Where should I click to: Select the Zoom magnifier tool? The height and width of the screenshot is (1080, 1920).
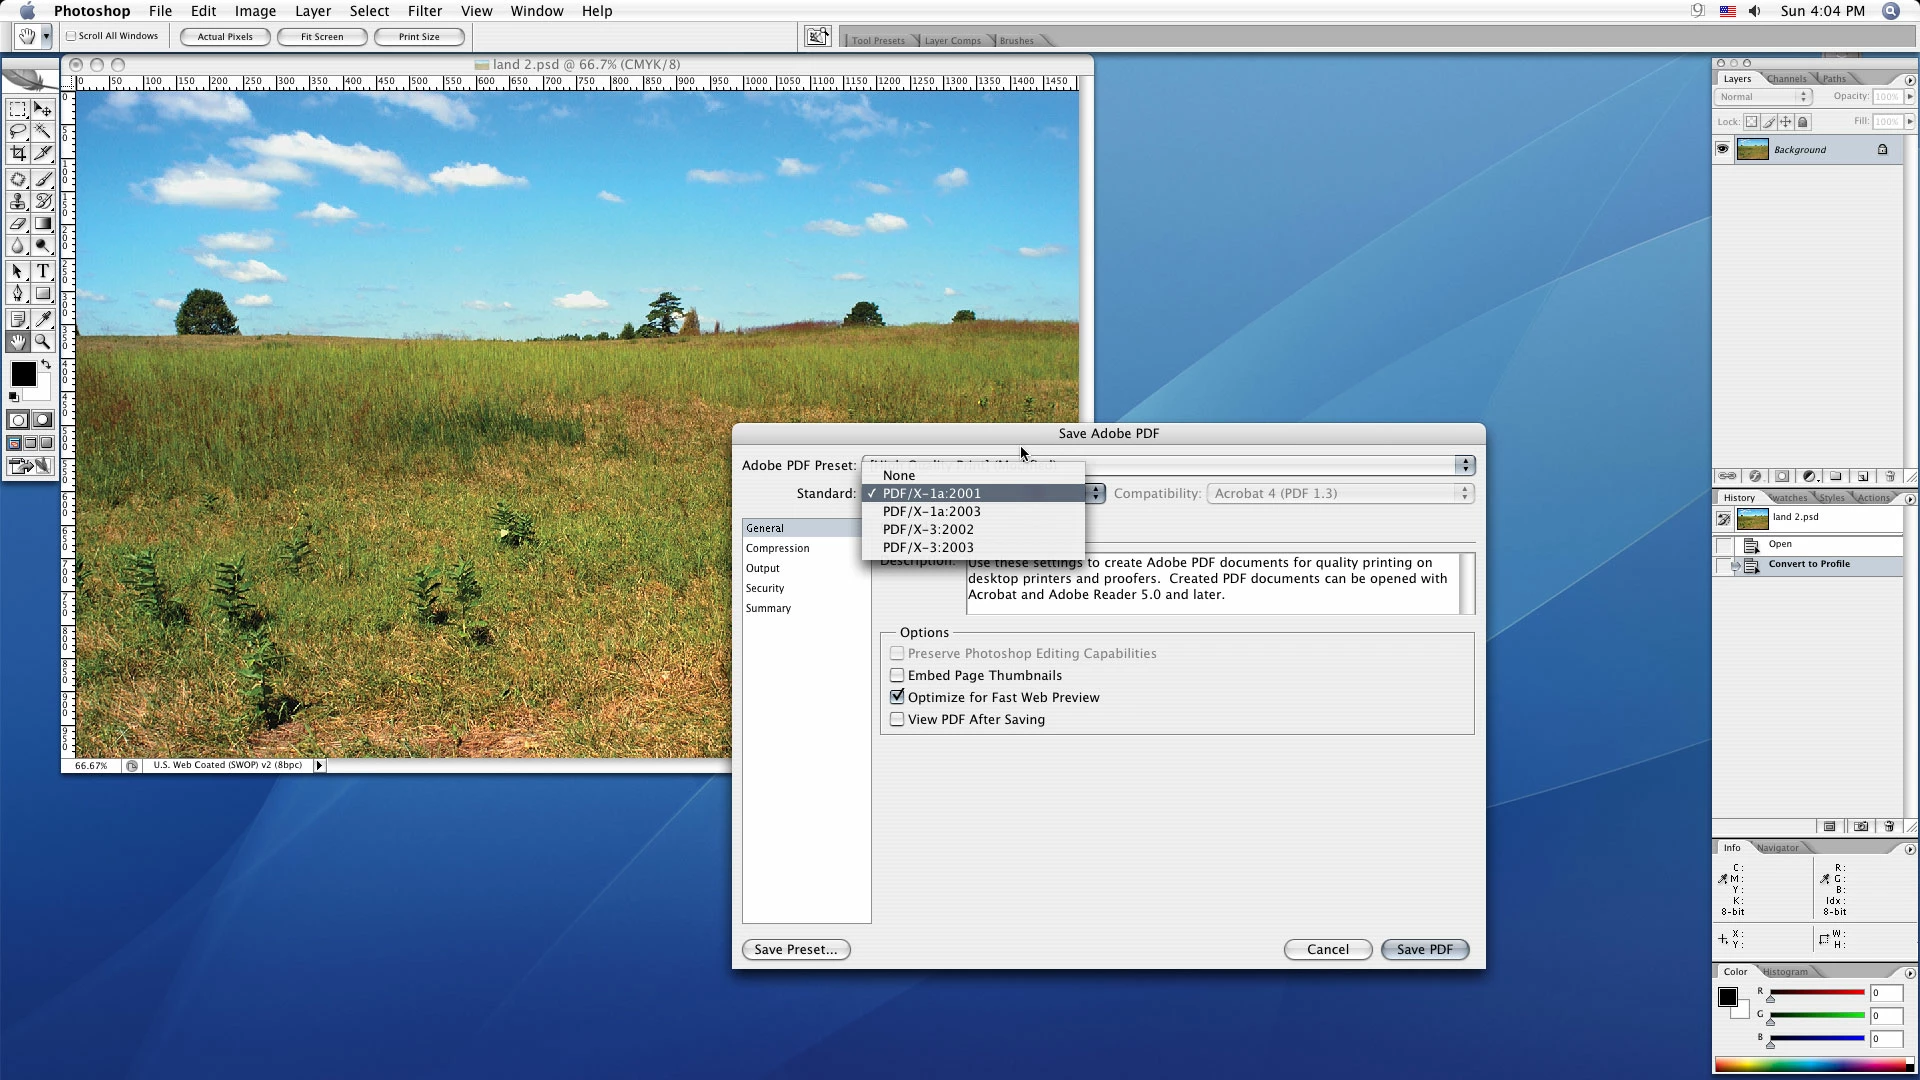click(43, 342)
